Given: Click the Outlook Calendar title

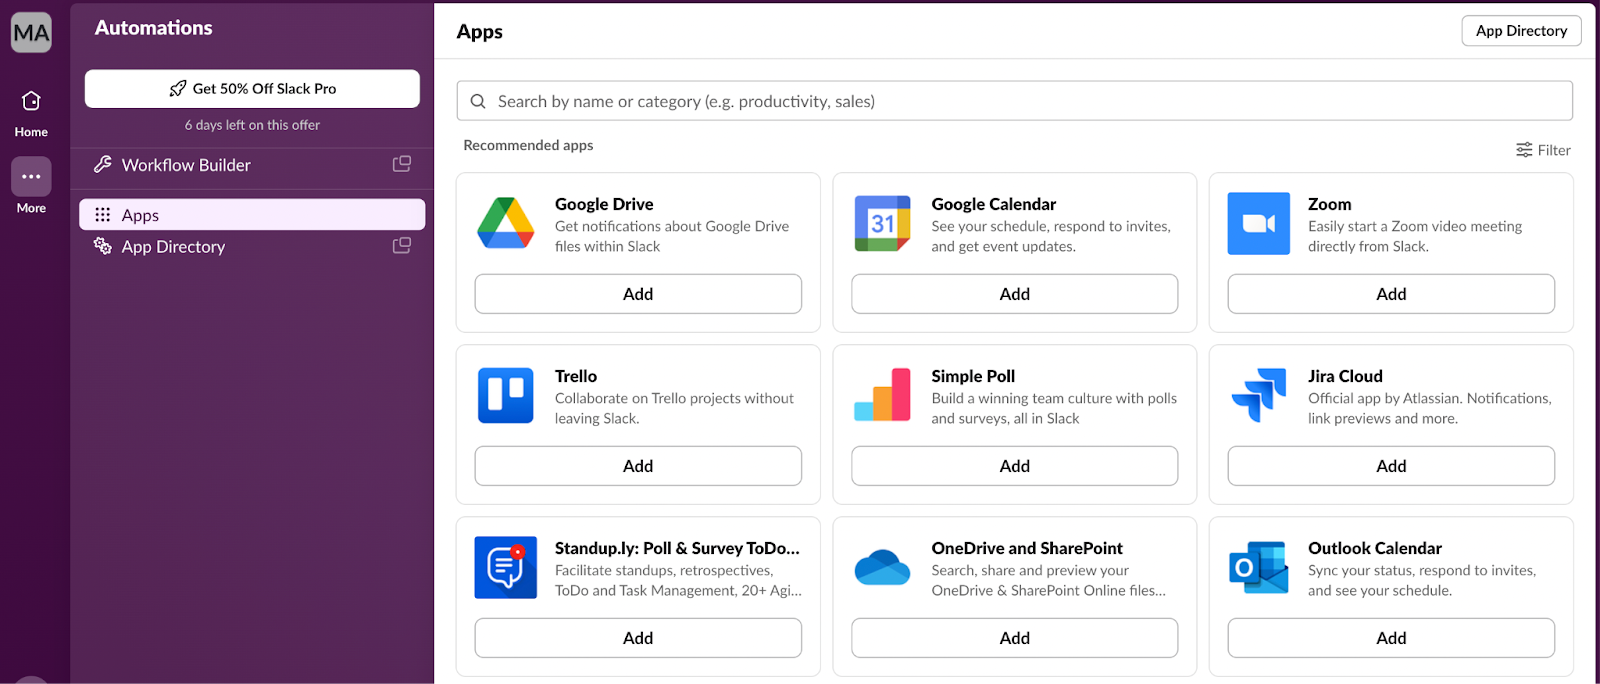Looking at the screenshot, I should point(1375,548).
